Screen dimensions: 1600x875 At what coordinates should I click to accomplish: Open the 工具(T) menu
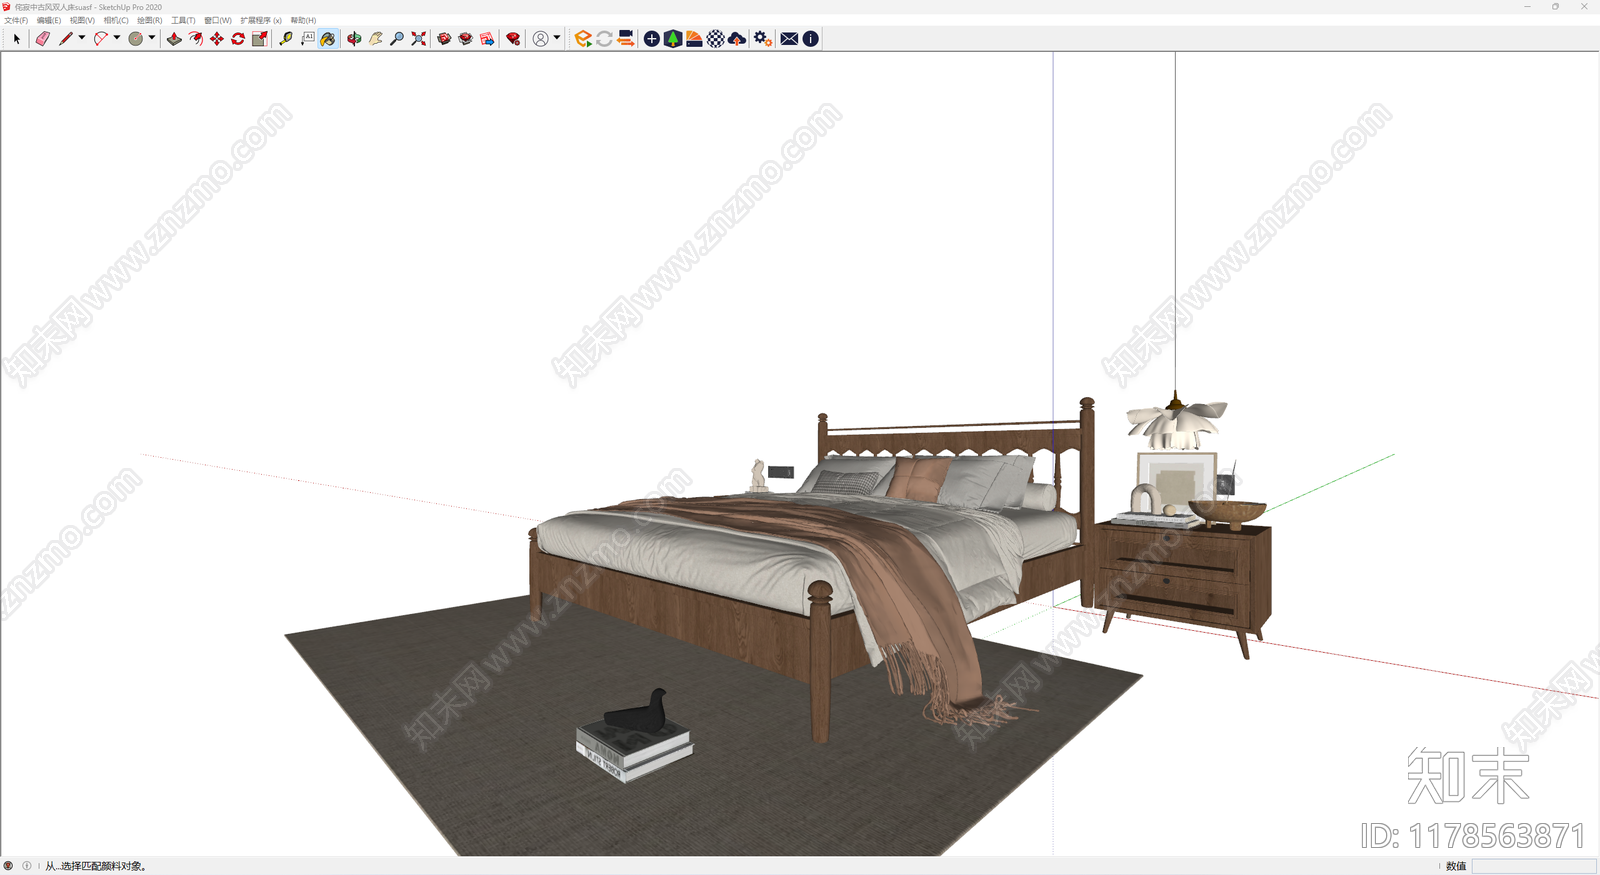tap(183, 20)
